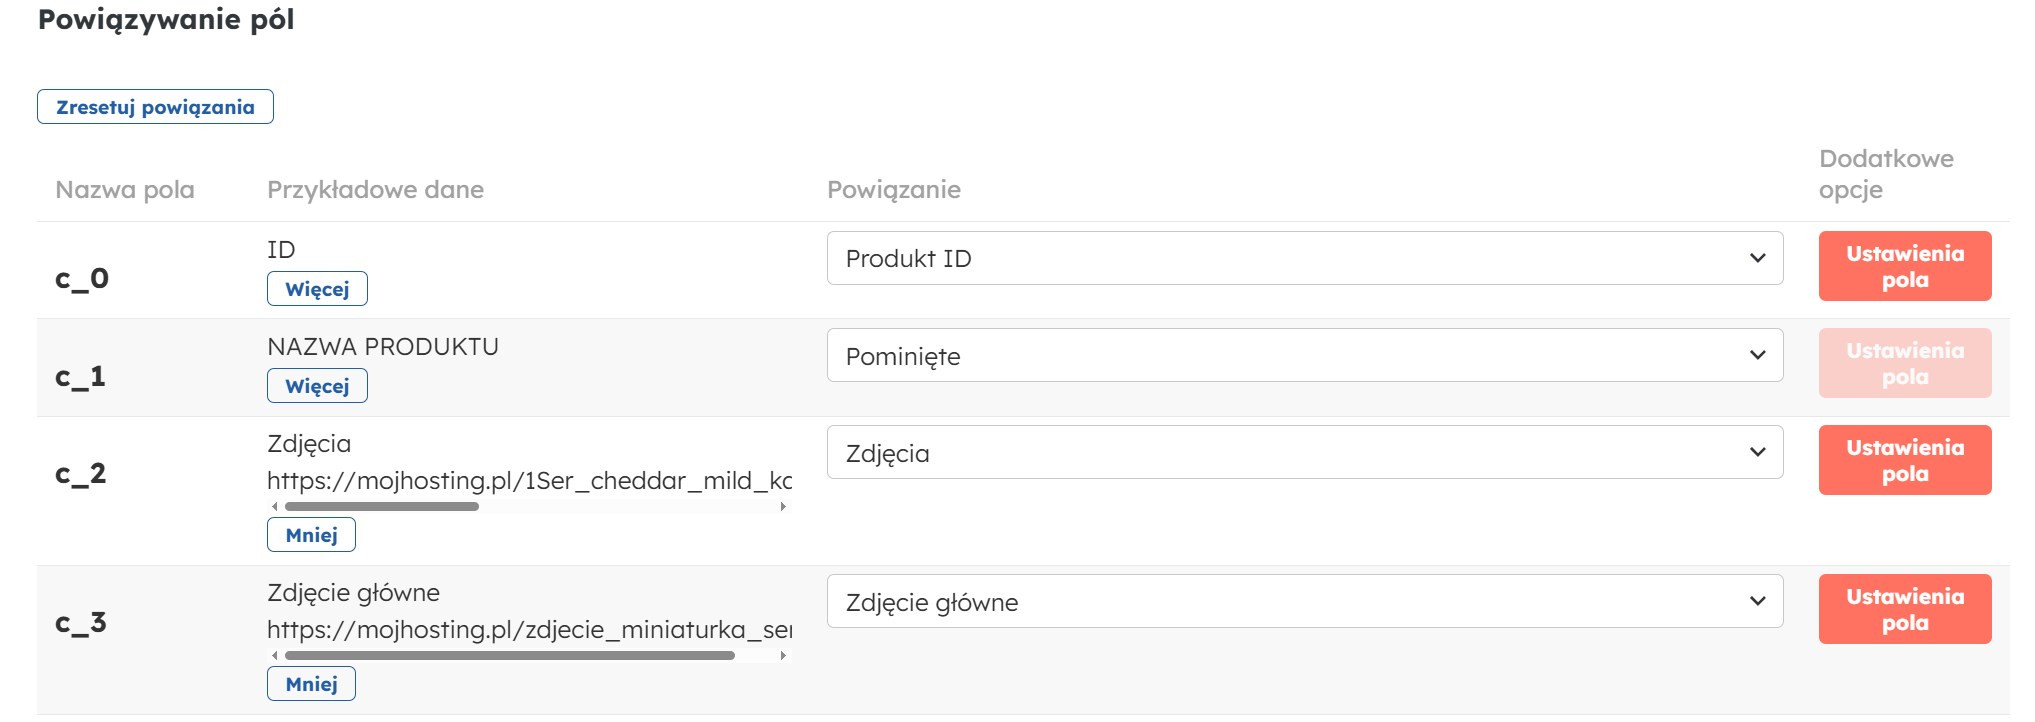Screen dimensions: 2035x722
Task: Click left scroll arrow of c_3 sample URL
Action: click(x=275, y=656)
